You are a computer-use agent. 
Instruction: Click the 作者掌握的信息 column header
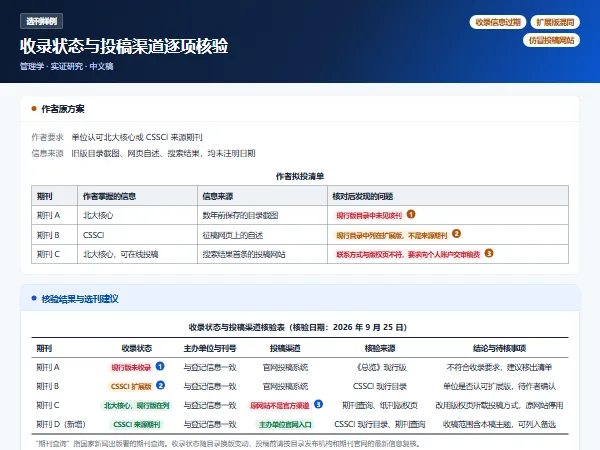pyautogui.click(x=109, y=196)
